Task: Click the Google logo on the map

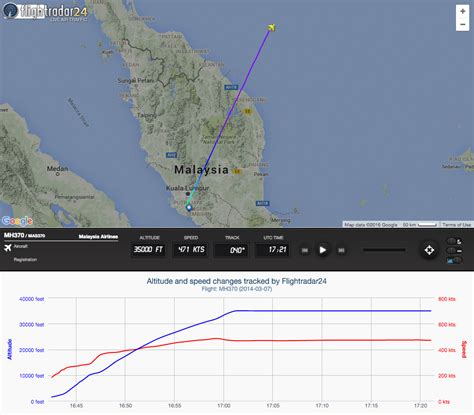Action: (x=17, y=221)
